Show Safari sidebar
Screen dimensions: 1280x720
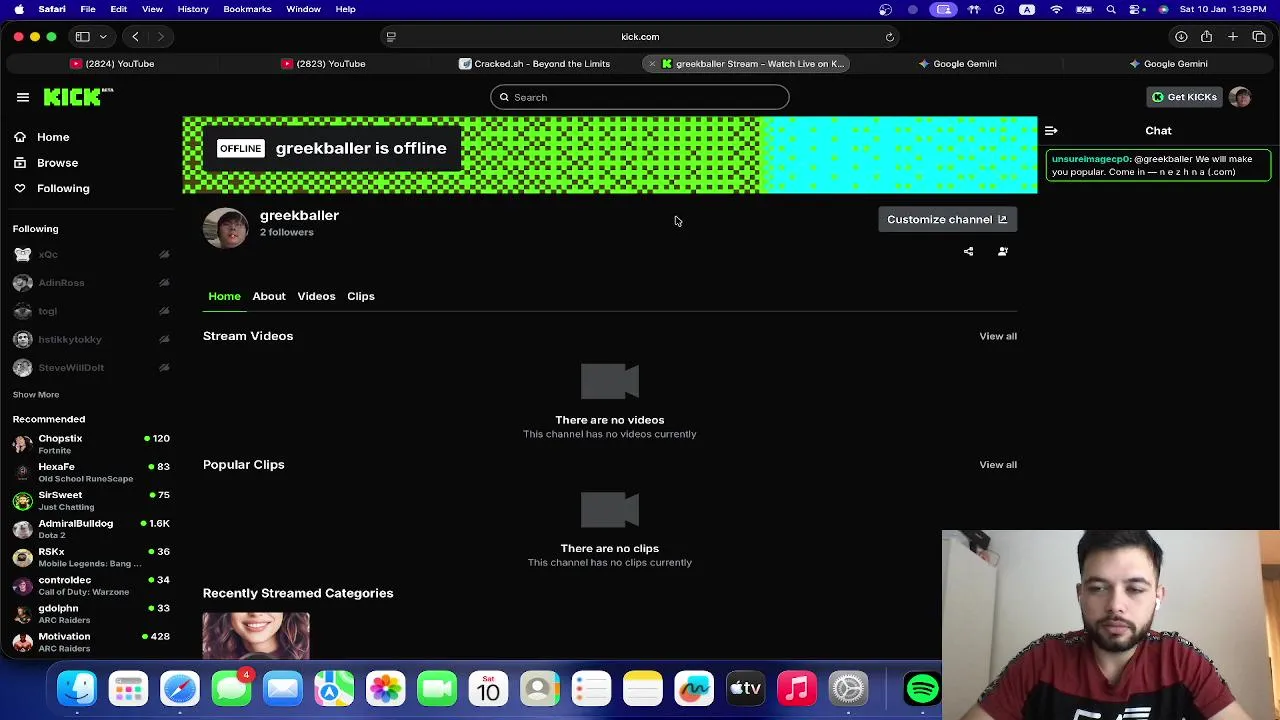83,37
